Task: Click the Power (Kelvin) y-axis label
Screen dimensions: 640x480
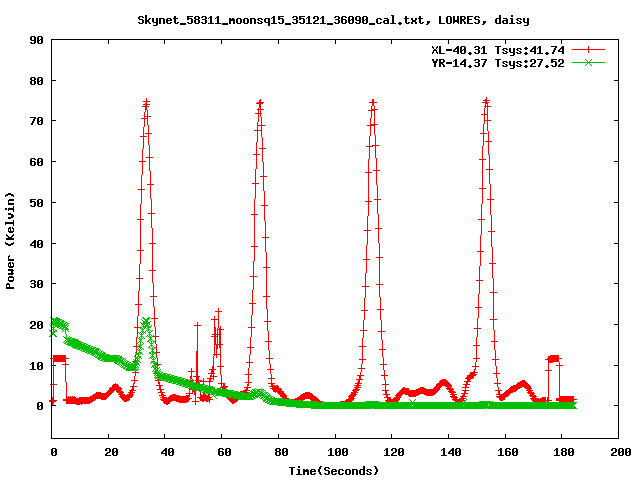Action: tap(10, 241)
